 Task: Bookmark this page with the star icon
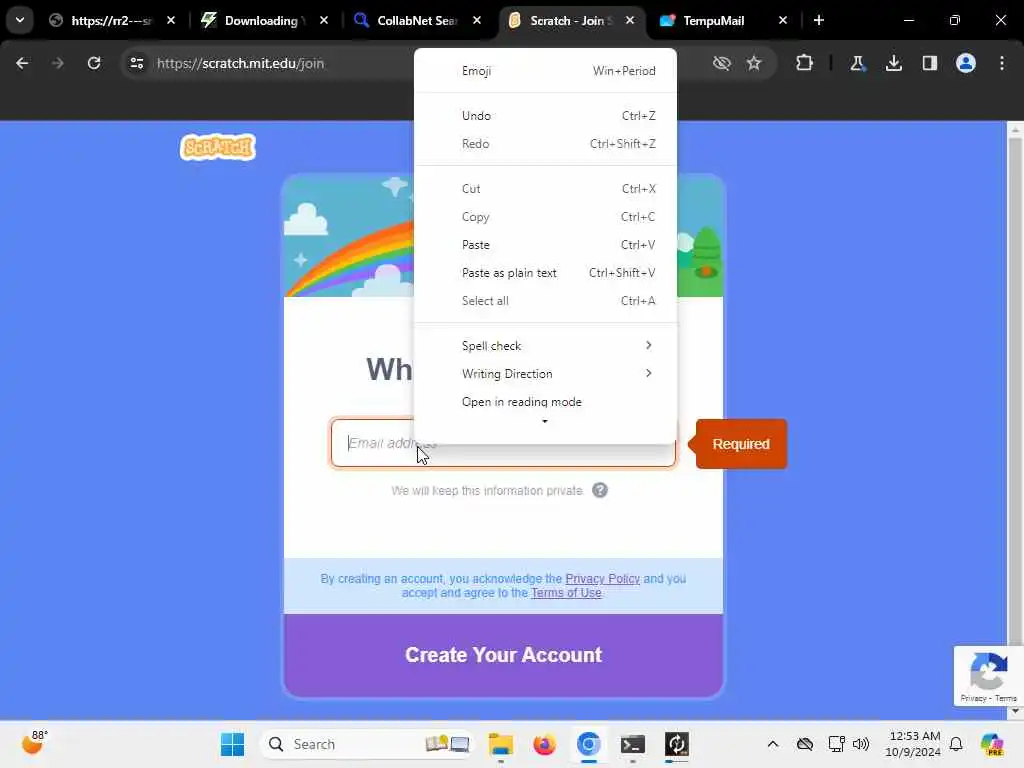(x=754, y=63)
